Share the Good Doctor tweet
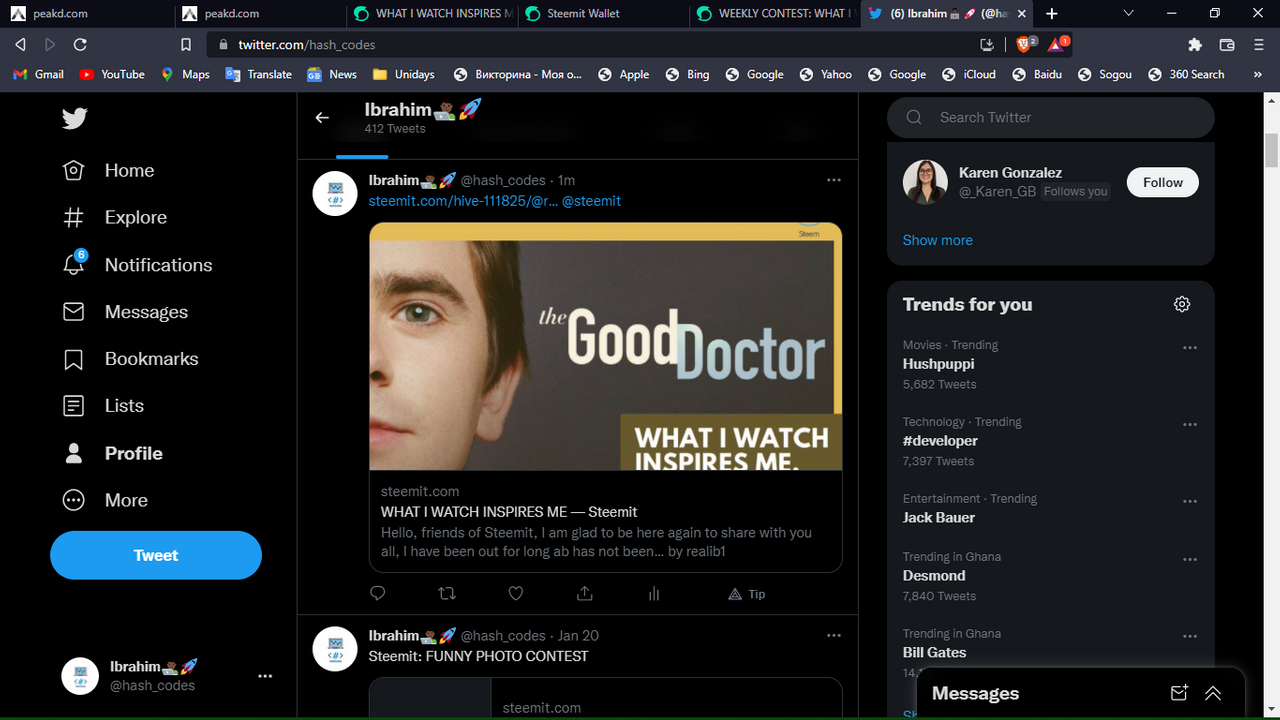This screenshot has width=1280, height=720. pyautogui.click(x=585, y=593)
